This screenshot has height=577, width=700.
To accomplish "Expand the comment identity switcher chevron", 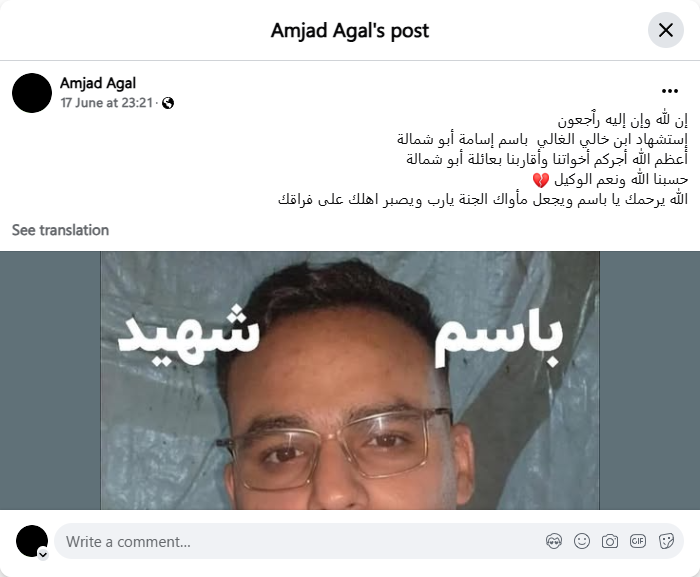I will pos(43,555).
